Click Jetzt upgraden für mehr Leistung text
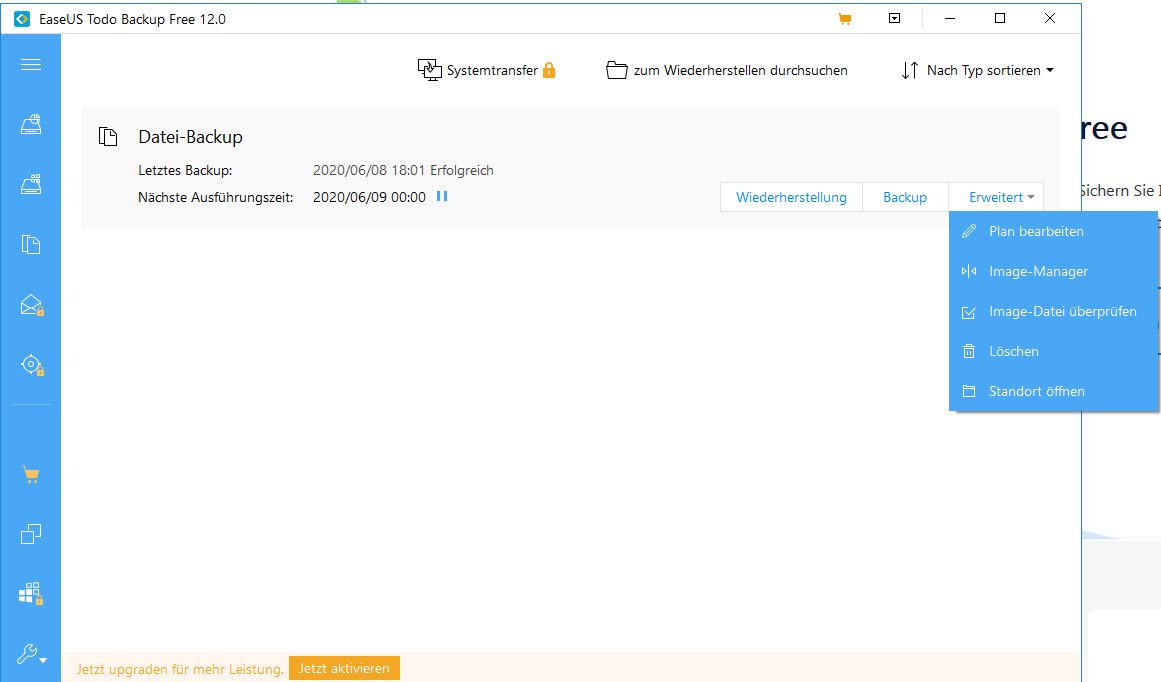The width and height of the screenshot is (1161, 682). pyautogui.click(x=180, y=669)
